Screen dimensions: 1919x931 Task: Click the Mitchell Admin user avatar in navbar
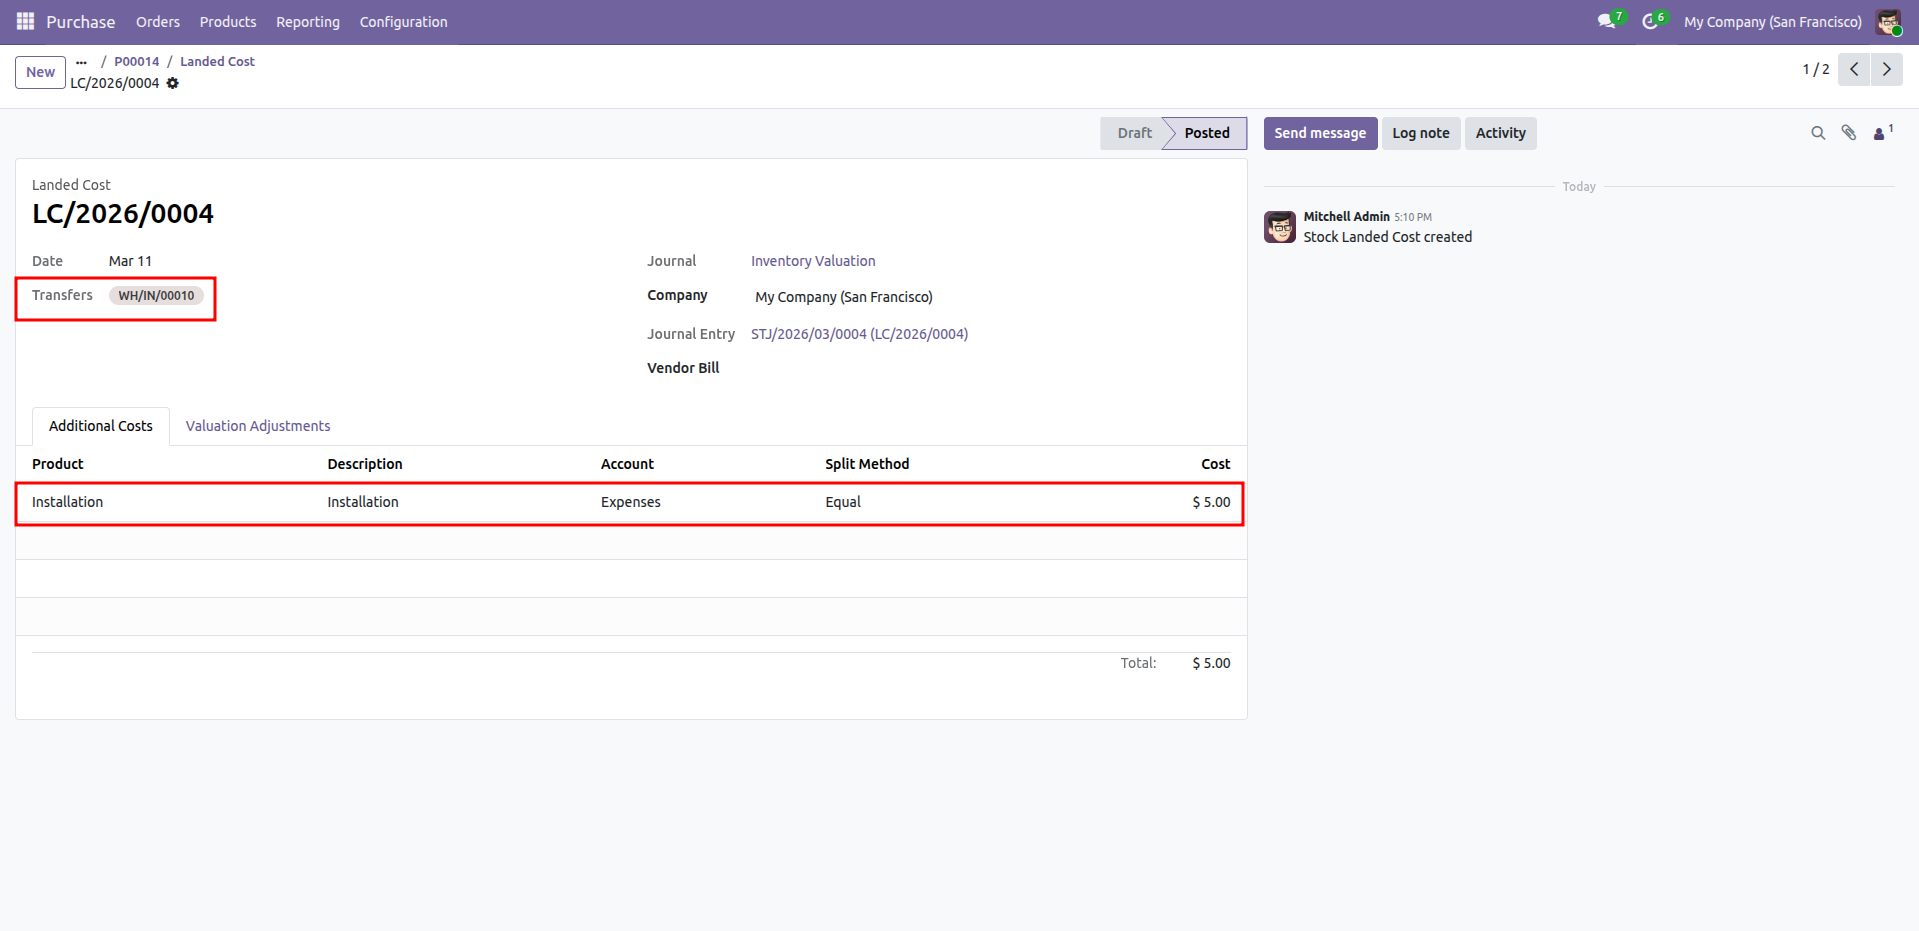pyautogui.click(x=1888, y=22)
